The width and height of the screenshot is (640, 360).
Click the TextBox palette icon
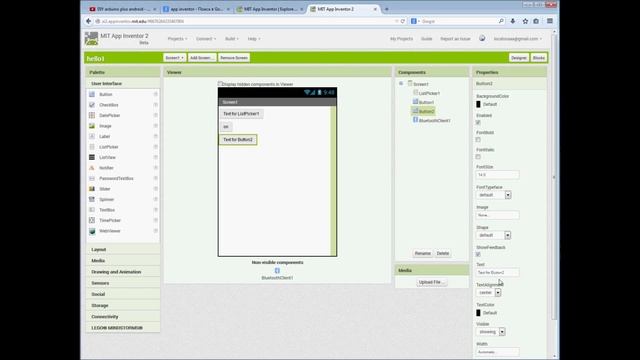(x=92, y=210)
